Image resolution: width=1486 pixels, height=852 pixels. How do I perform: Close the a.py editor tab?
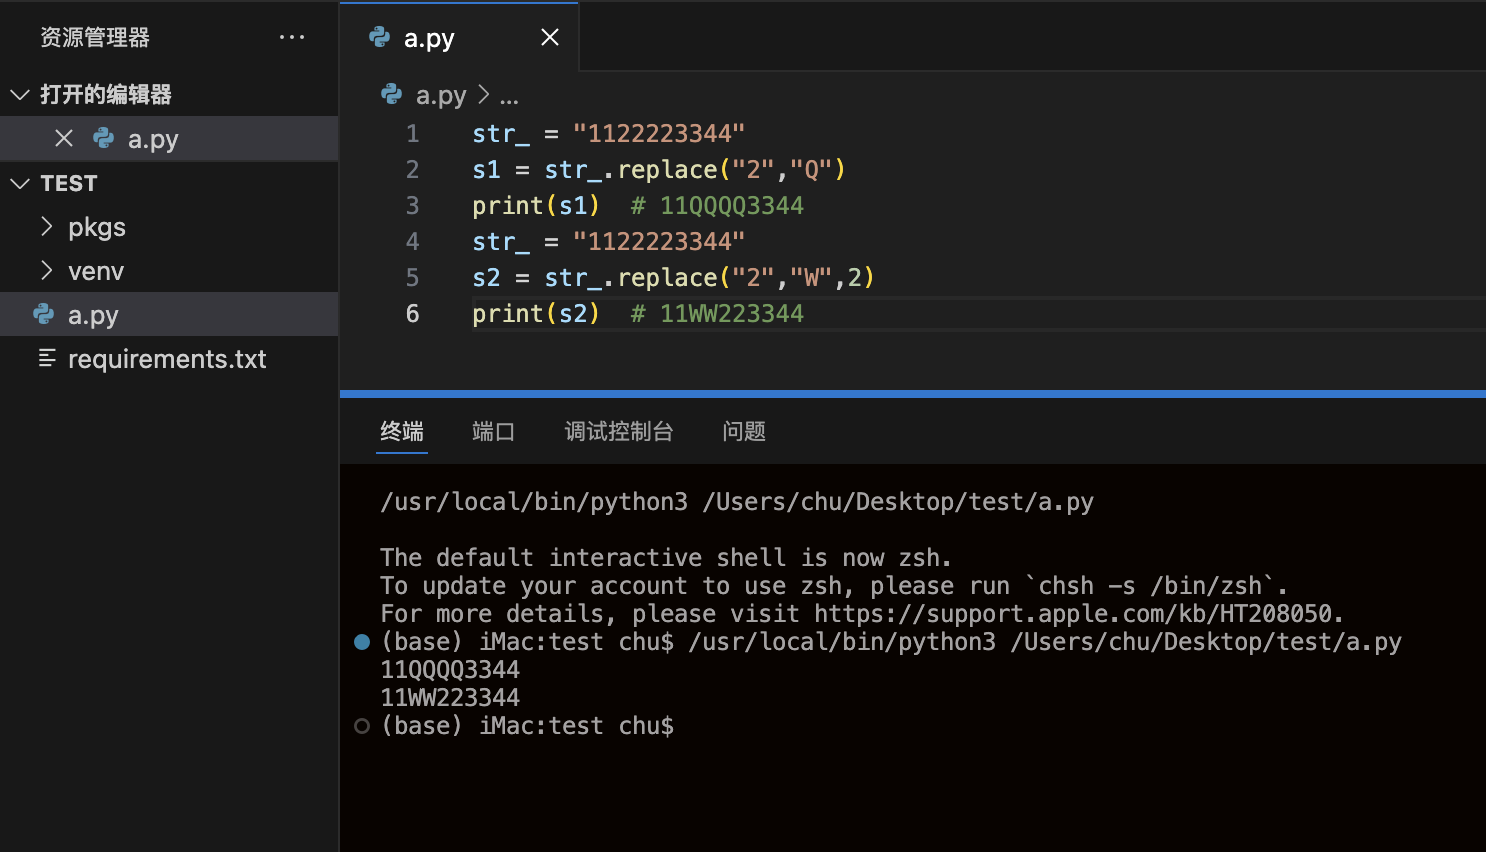pyautogui.click(x=550, y=38)
